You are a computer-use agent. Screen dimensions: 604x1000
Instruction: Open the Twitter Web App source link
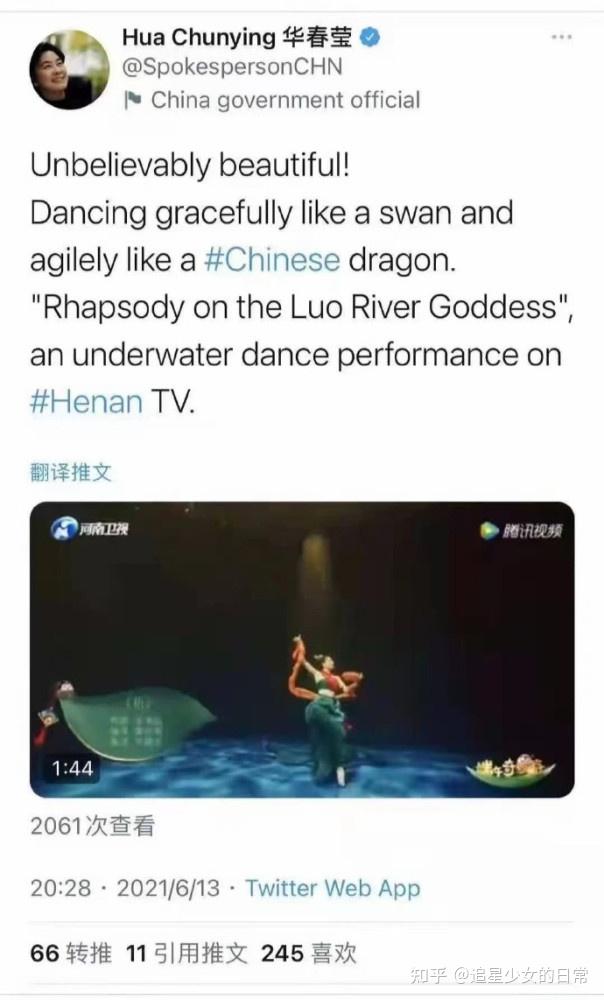tap(332, 888)
